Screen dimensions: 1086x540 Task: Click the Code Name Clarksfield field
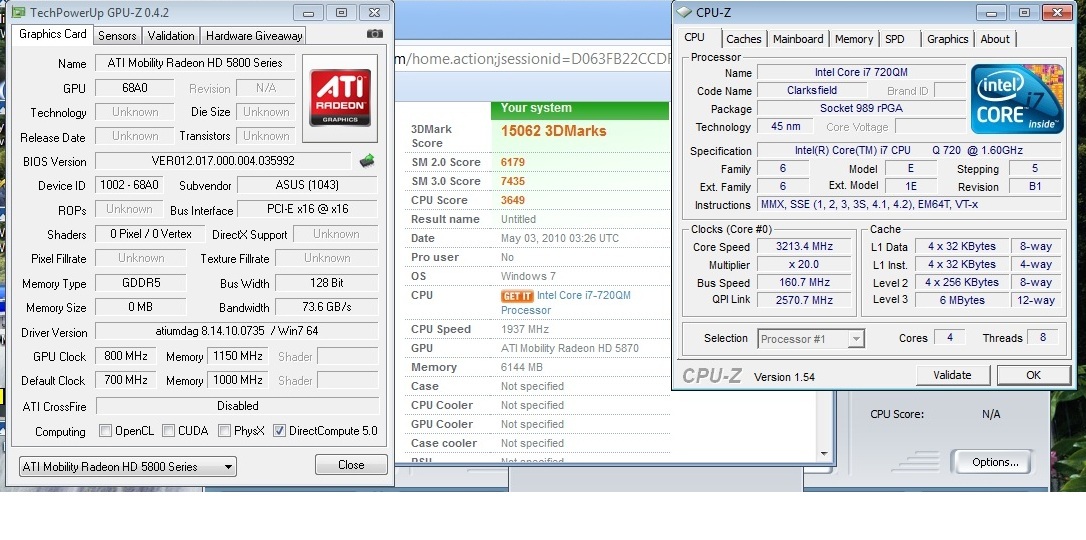tap(812, 91)
